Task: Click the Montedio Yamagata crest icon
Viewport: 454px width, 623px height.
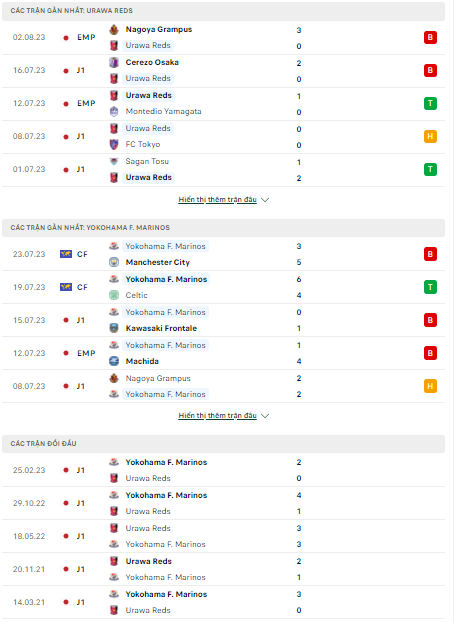Action: point(114,112)
